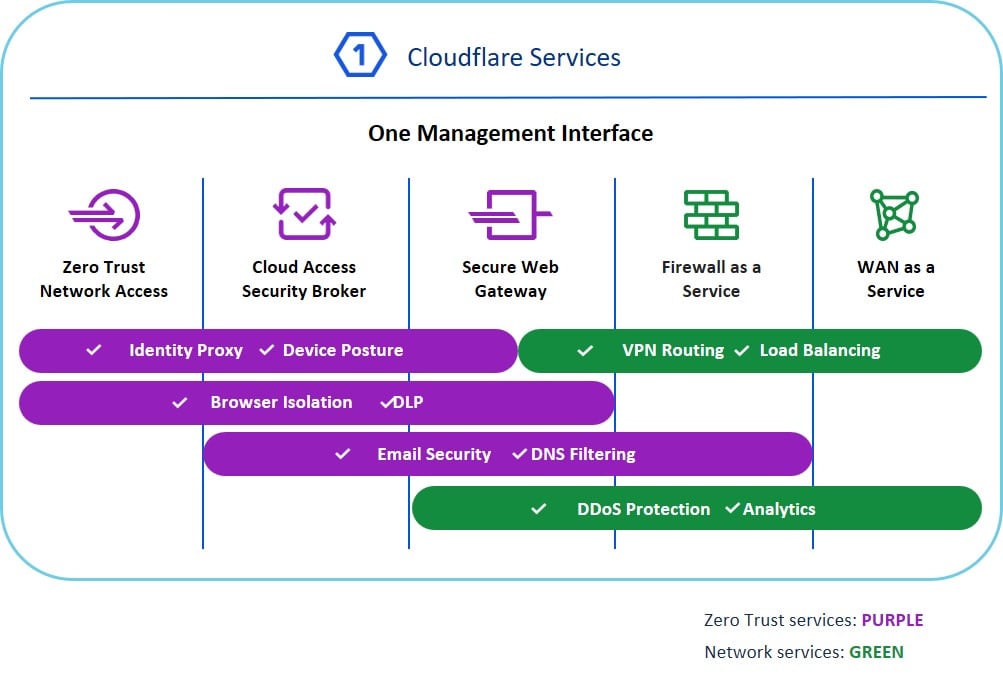Click the checkmark next to Analytics
Screen dimensions: 1003x692
click(x=733, y=508)
